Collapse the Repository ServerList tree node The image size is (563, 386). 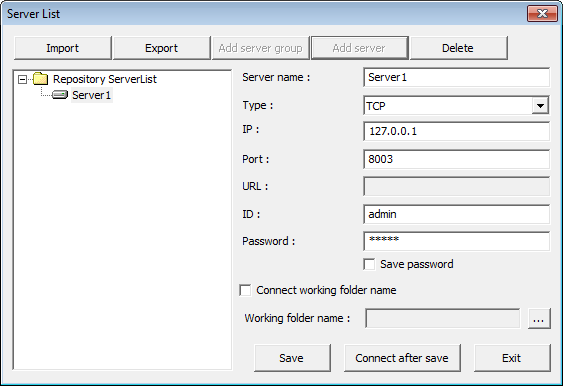click(23, 79)
